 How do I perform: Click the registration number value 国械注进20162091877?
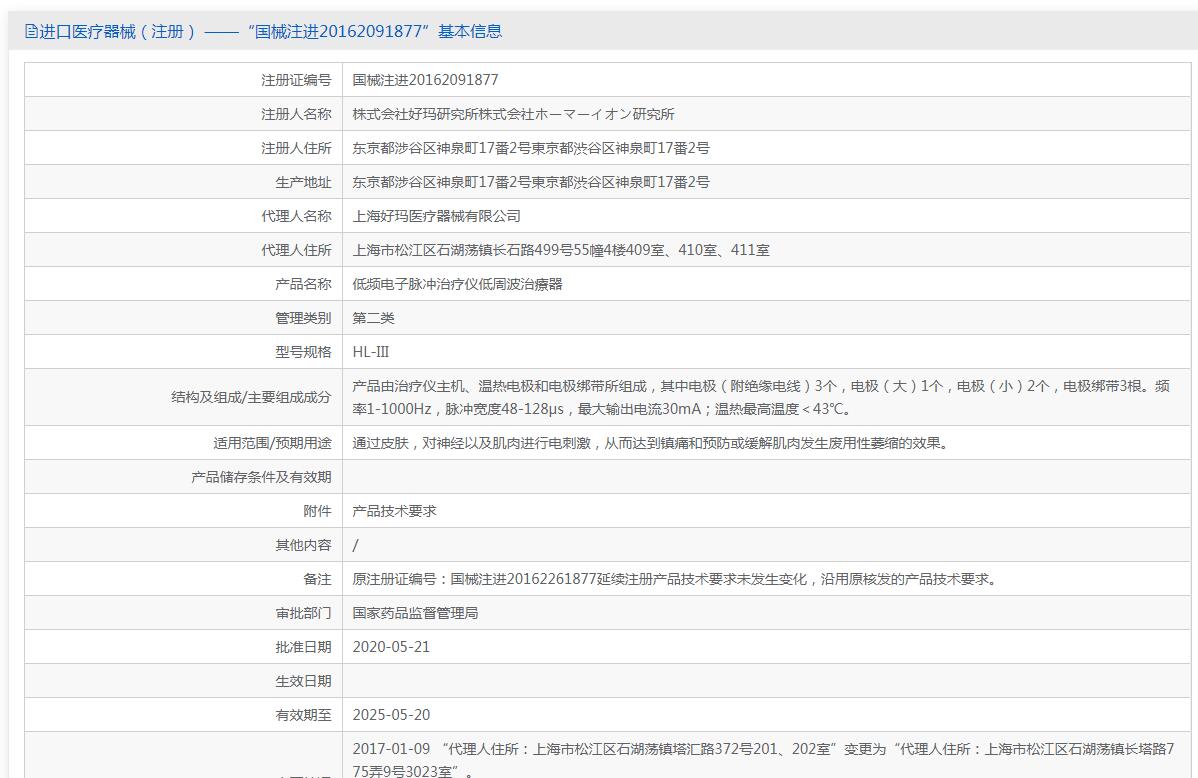425,80
